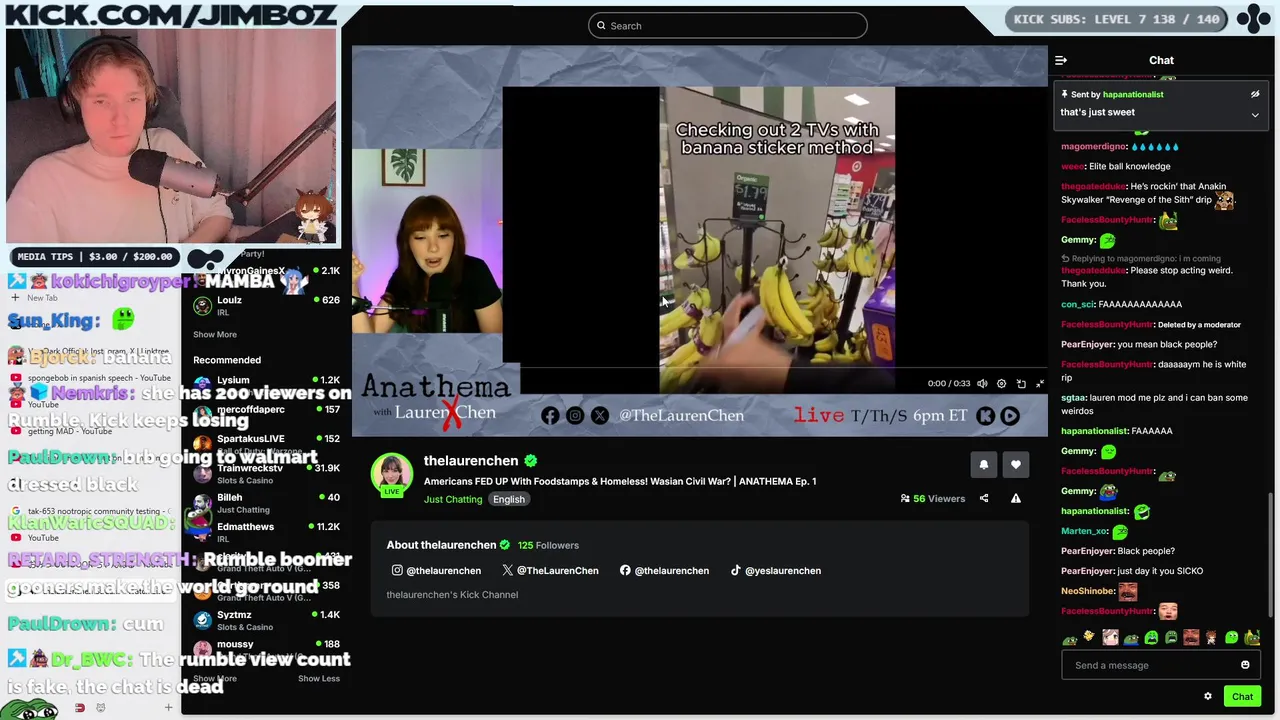Open Billeh recommended channel
The width and height of the screenshot is (1280, 720).
pyautogui.click(x=265, y=503)
